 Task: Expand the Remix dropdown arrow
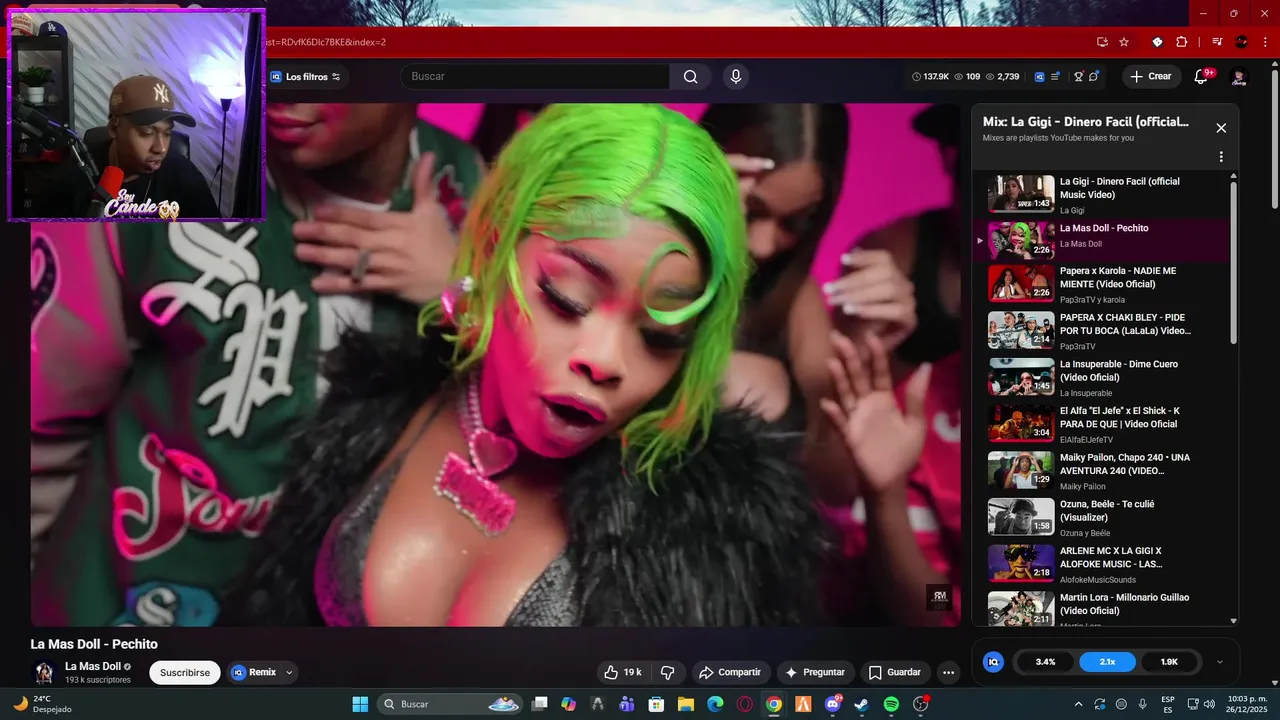289,673
